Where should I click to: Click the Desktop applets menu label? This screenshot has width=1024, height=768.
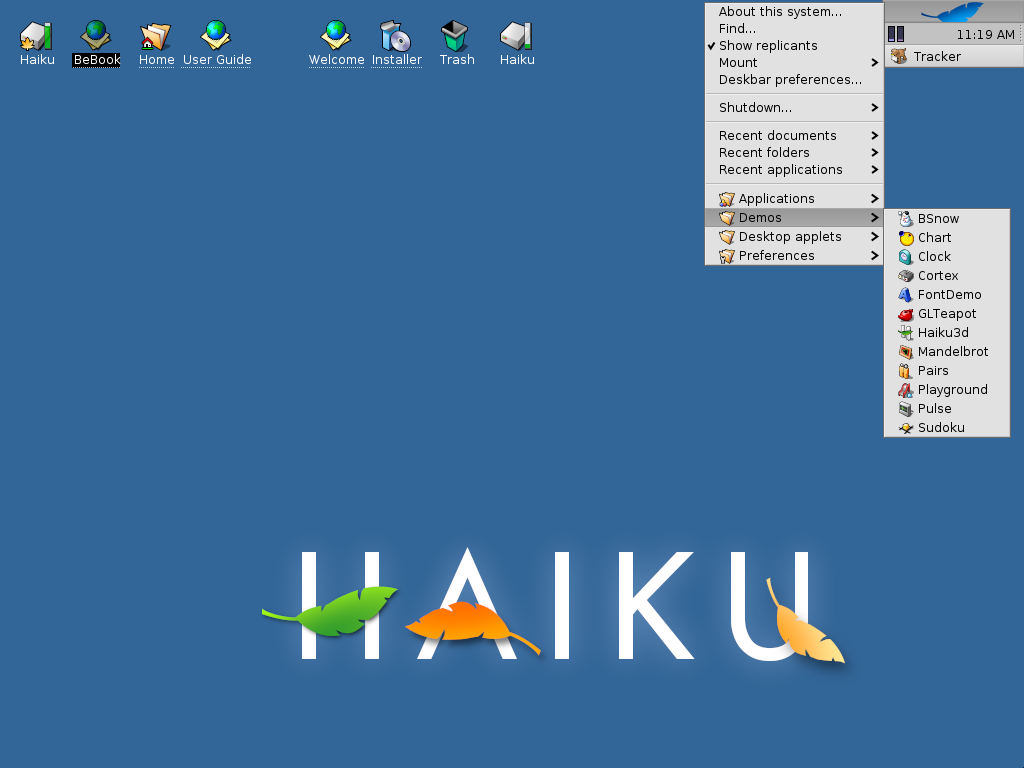point(790,237)
